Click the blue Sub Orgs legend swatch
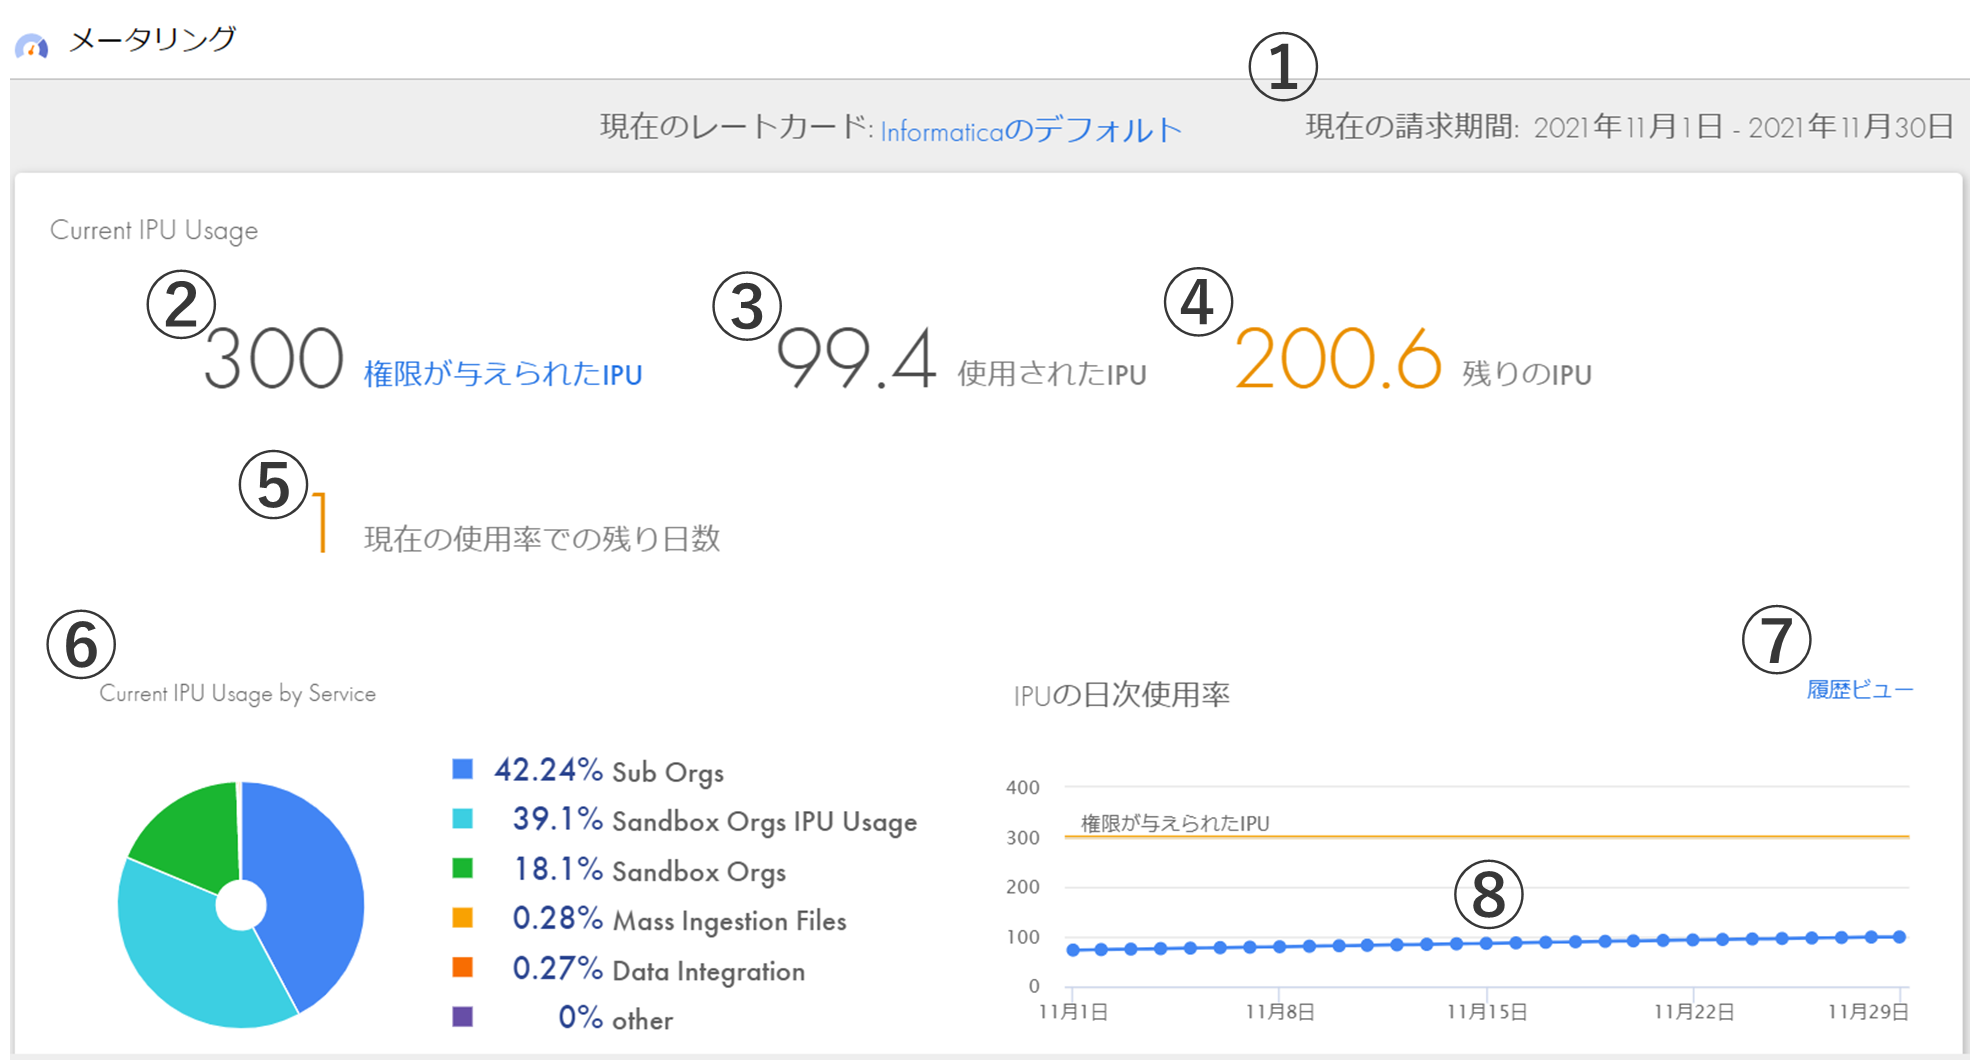 tap(462, 769)
